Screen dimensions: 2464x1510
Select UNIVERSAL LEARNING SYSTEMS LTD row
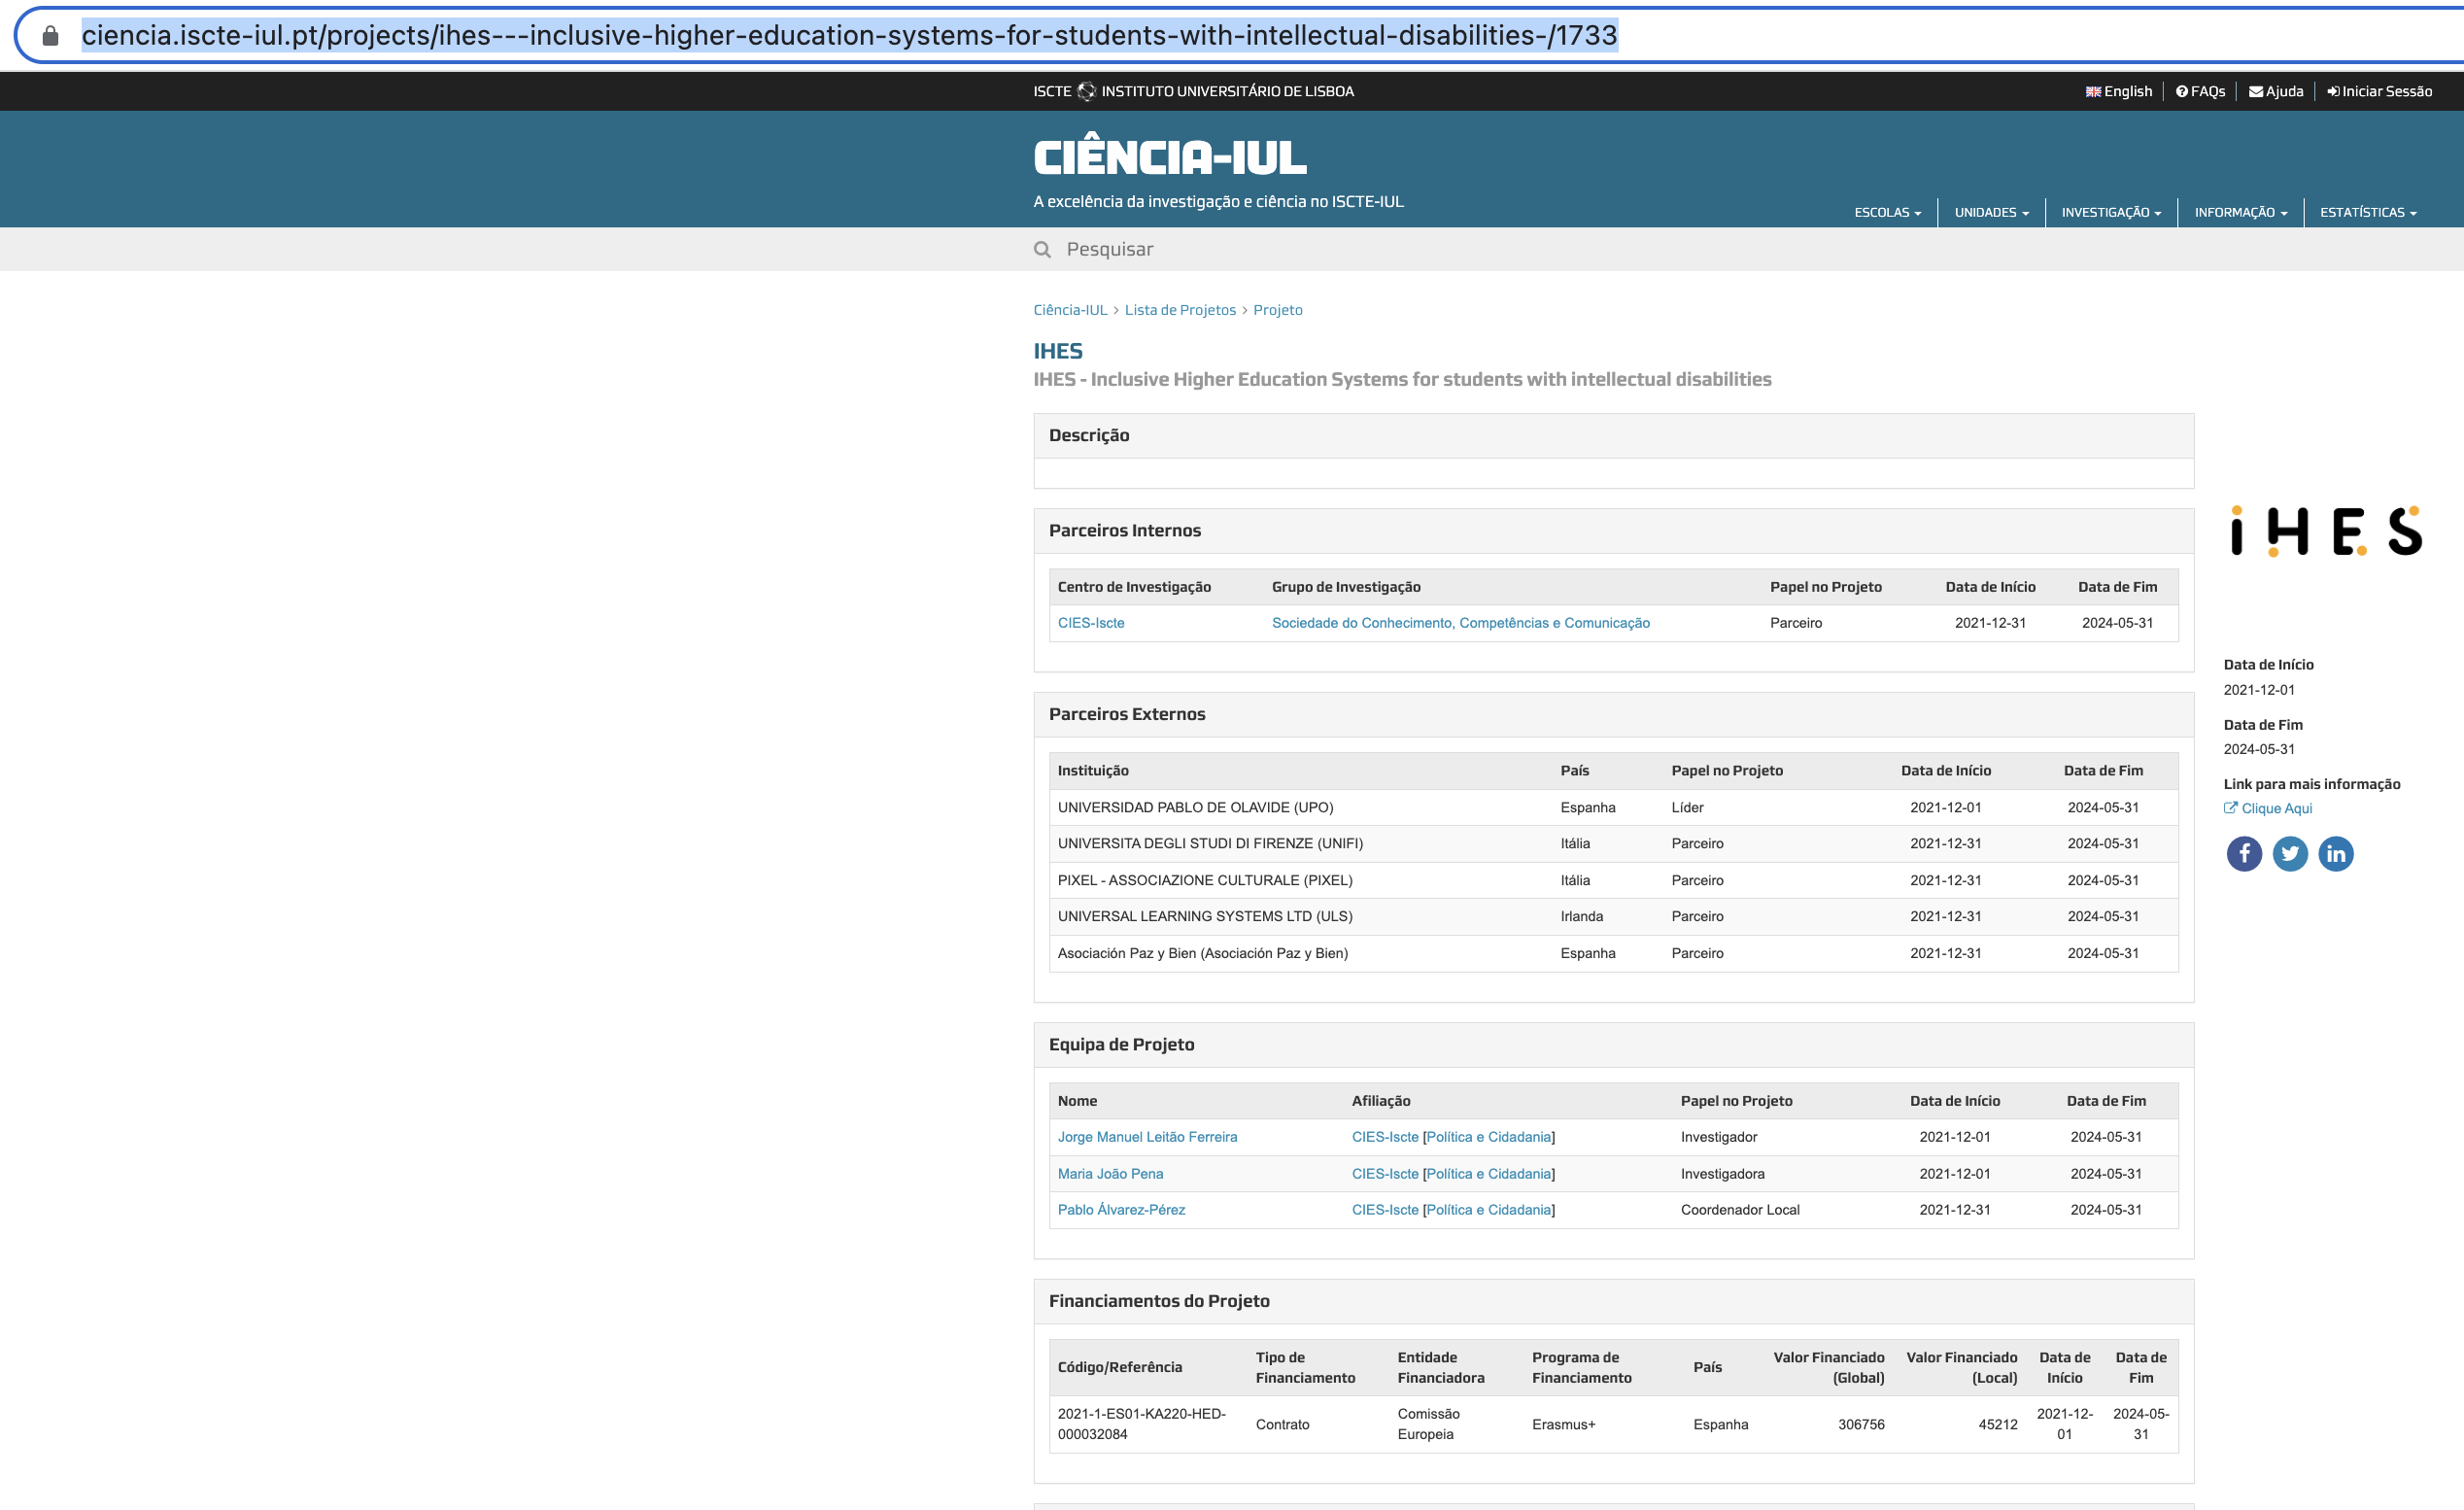(x=1613, y=917)
